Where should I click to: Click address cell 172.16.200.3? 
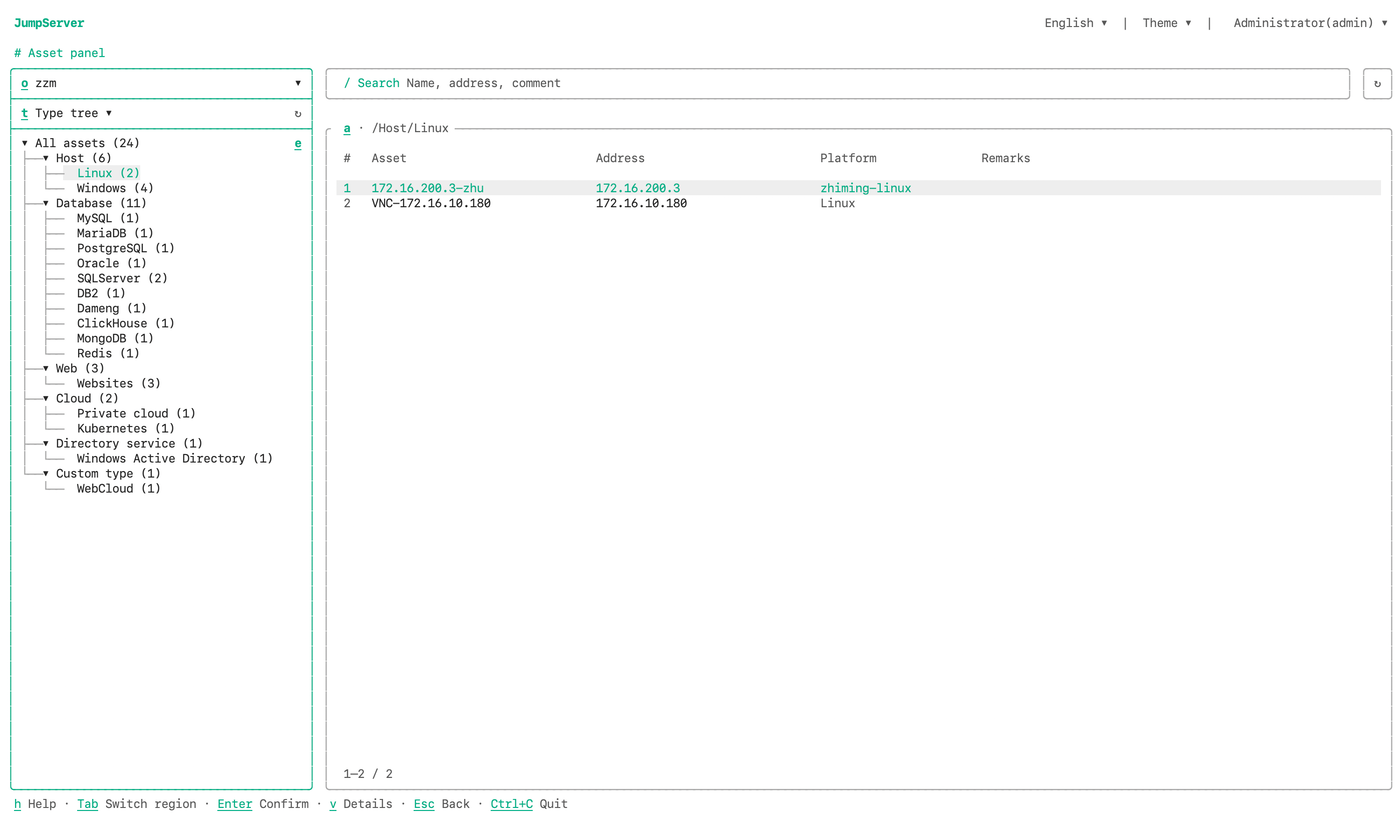[638, 189]
